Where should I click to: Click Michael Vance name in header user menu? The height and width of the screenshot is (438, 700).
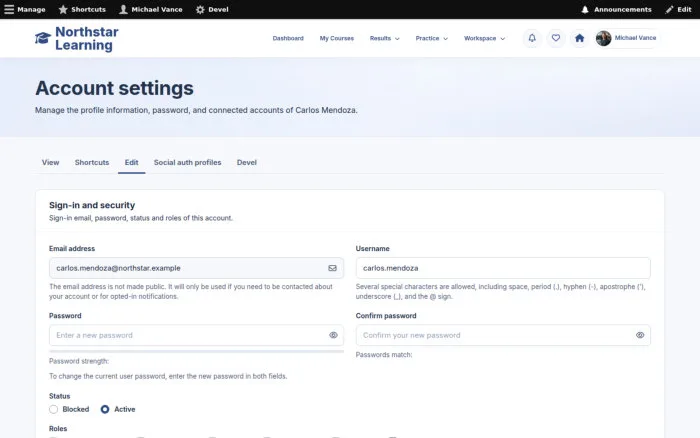(635, 38)
